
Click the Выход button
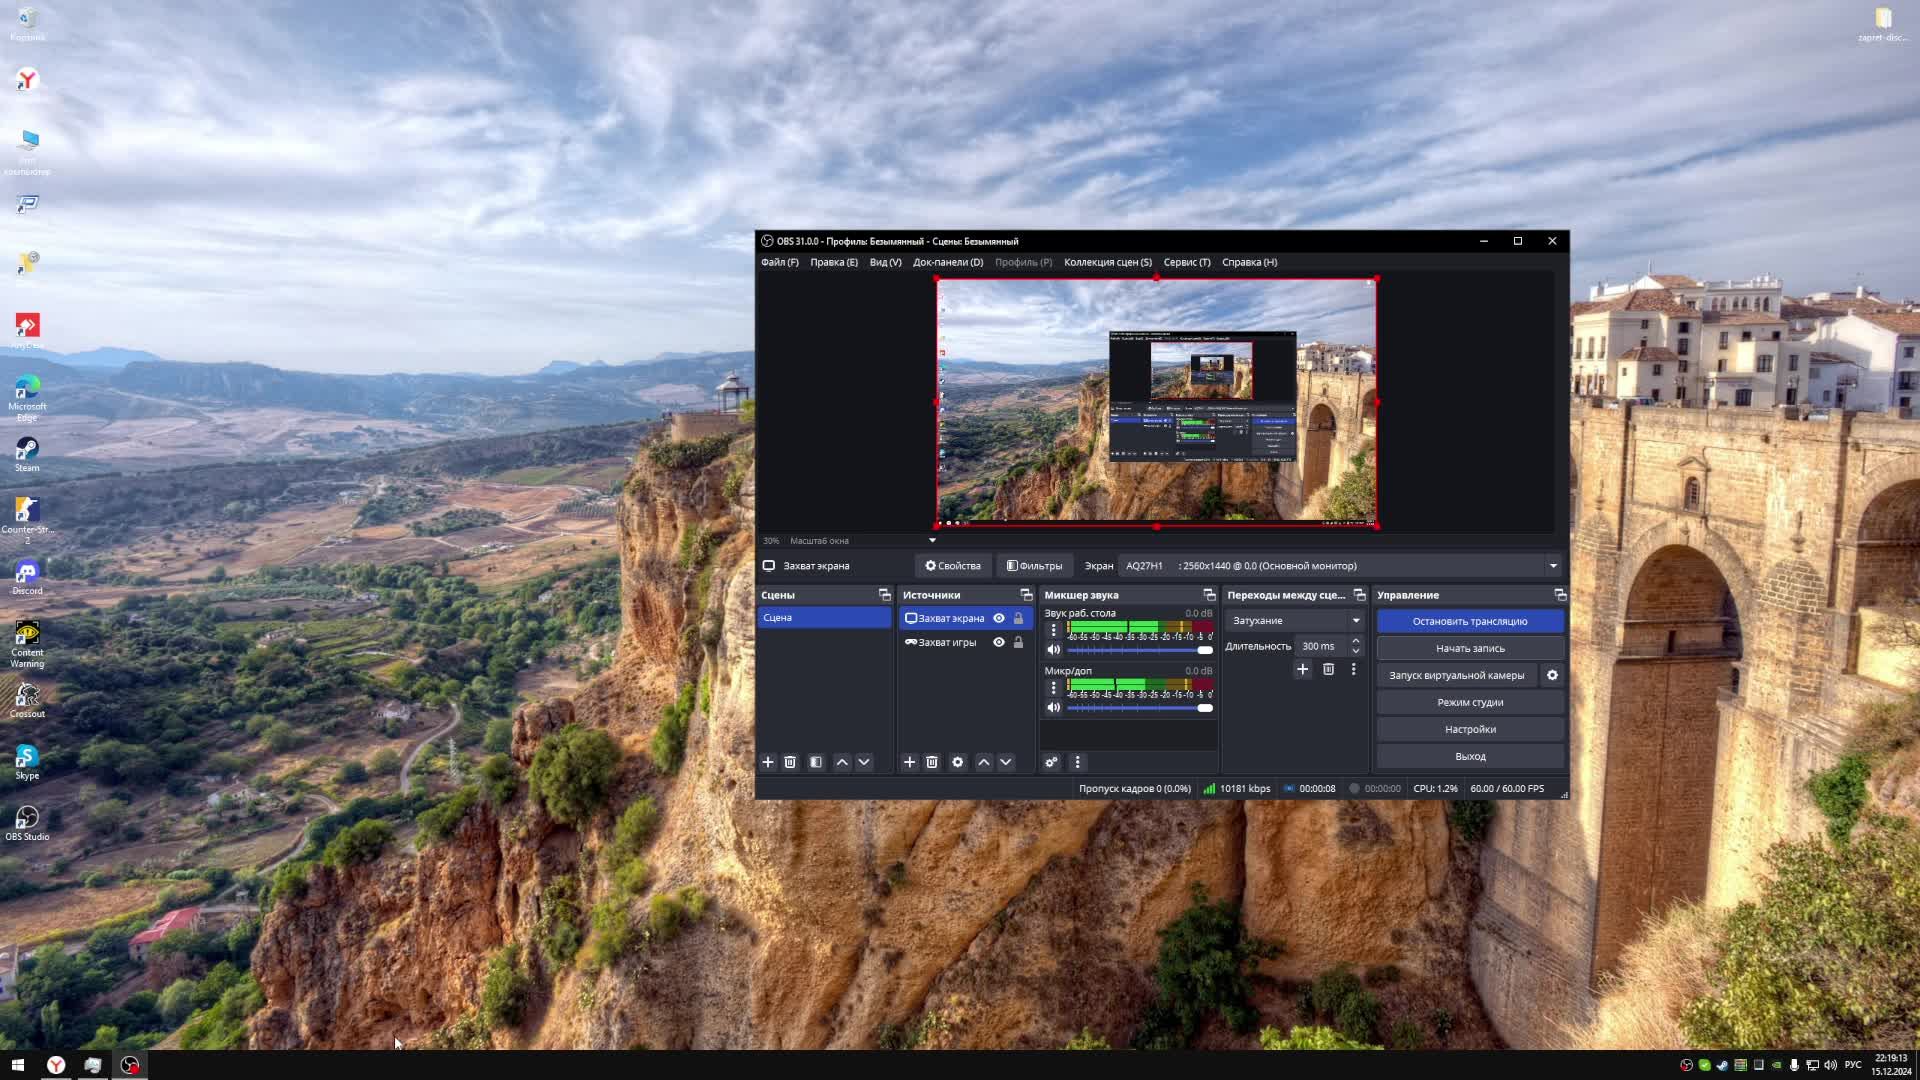pos(1470,756)
